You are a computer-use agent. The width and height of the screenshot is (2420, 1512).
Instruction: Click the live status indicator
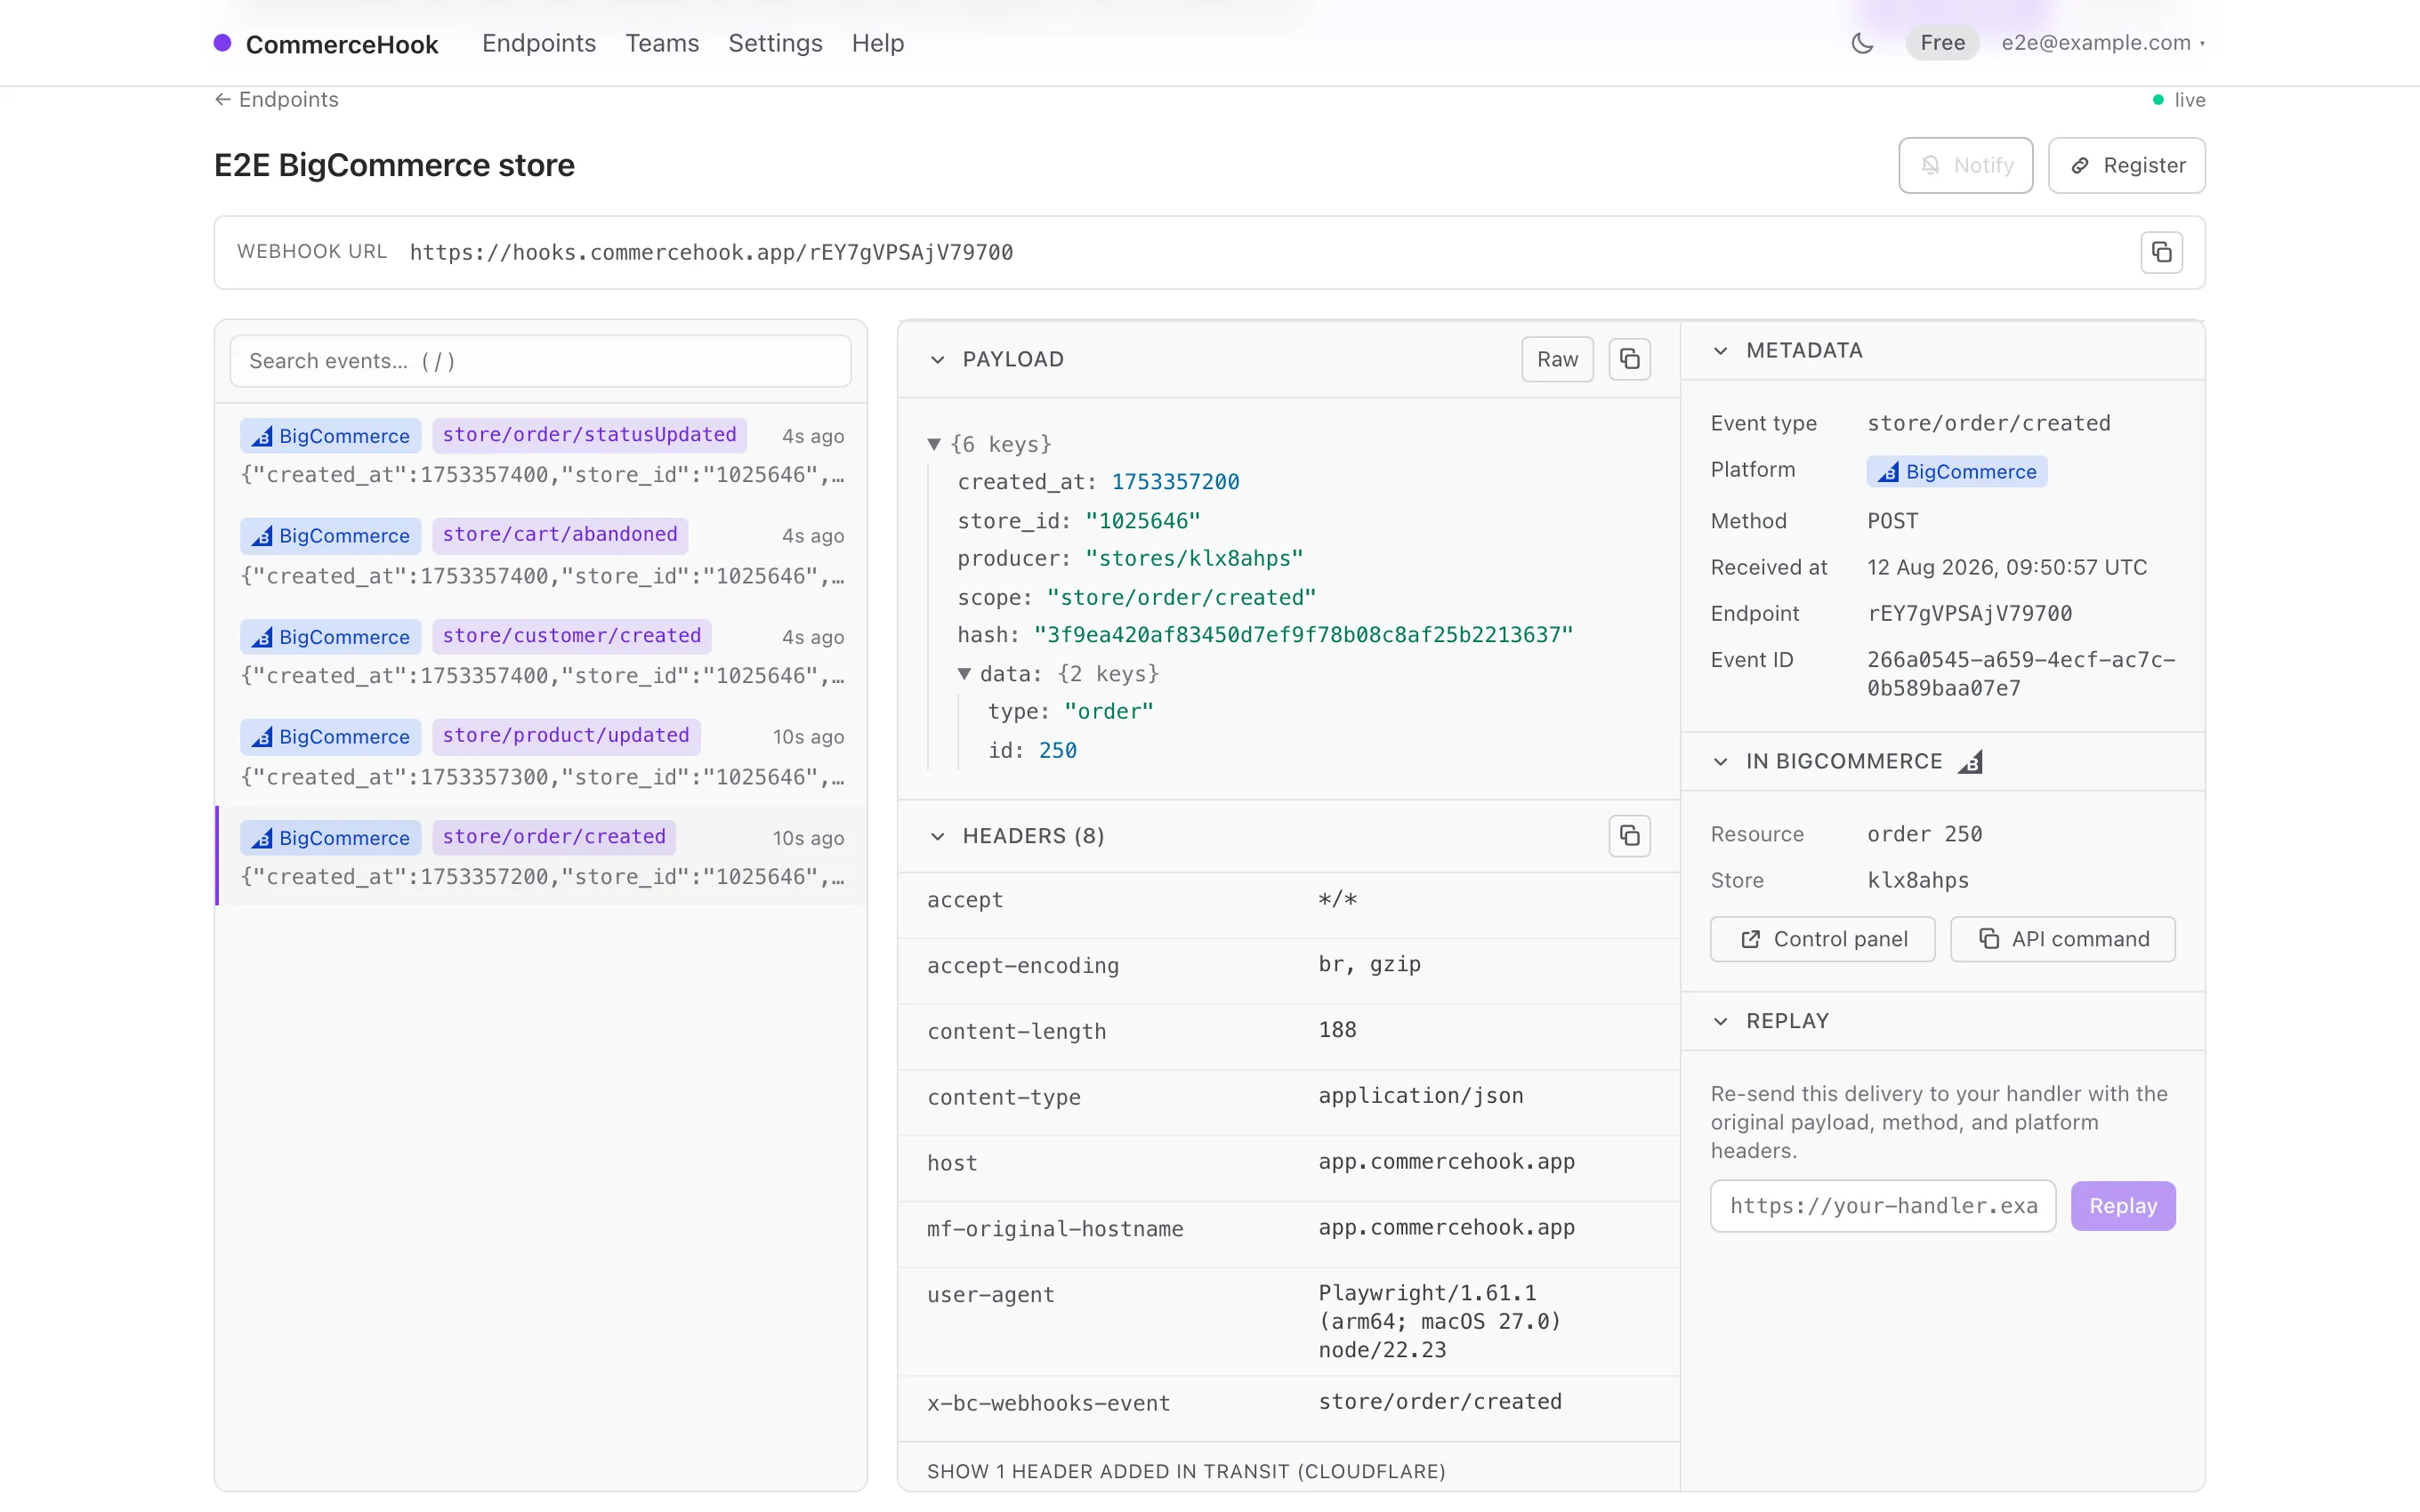click(2178, 100)
